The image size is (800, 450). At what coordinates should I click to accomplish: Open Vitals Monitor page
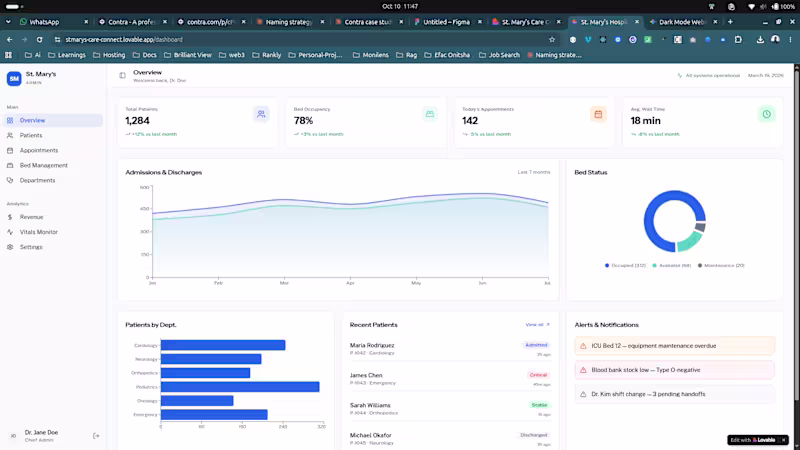point(53,232)
